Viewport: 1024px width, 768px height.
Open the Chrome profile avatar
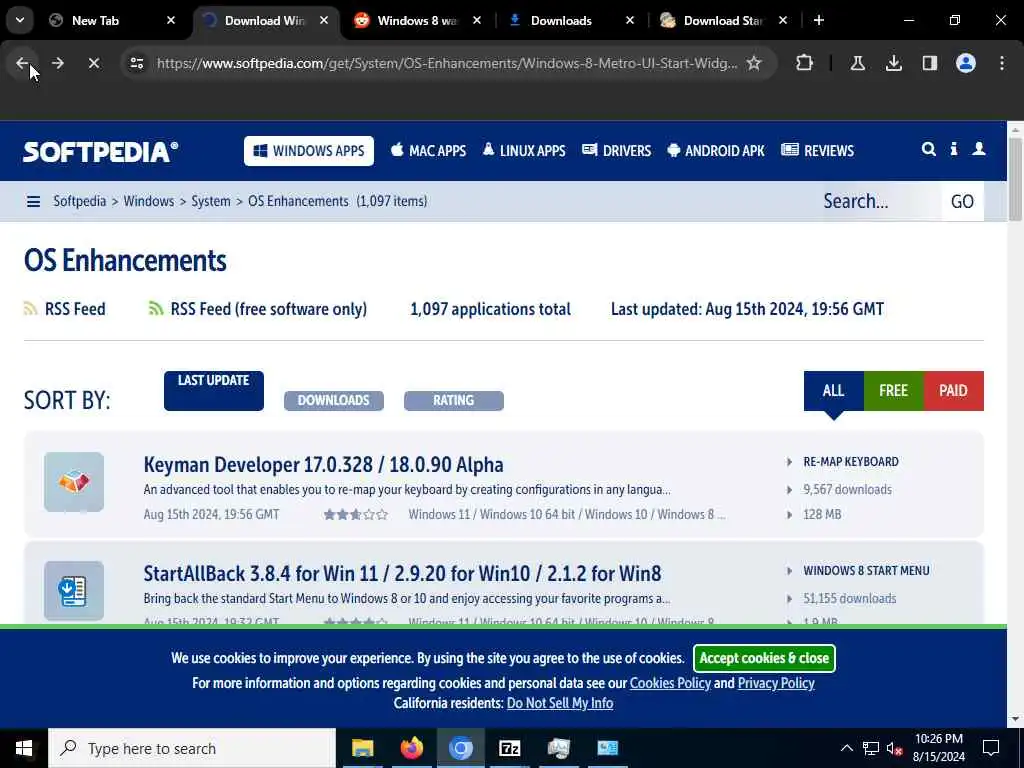click(966, 63)
